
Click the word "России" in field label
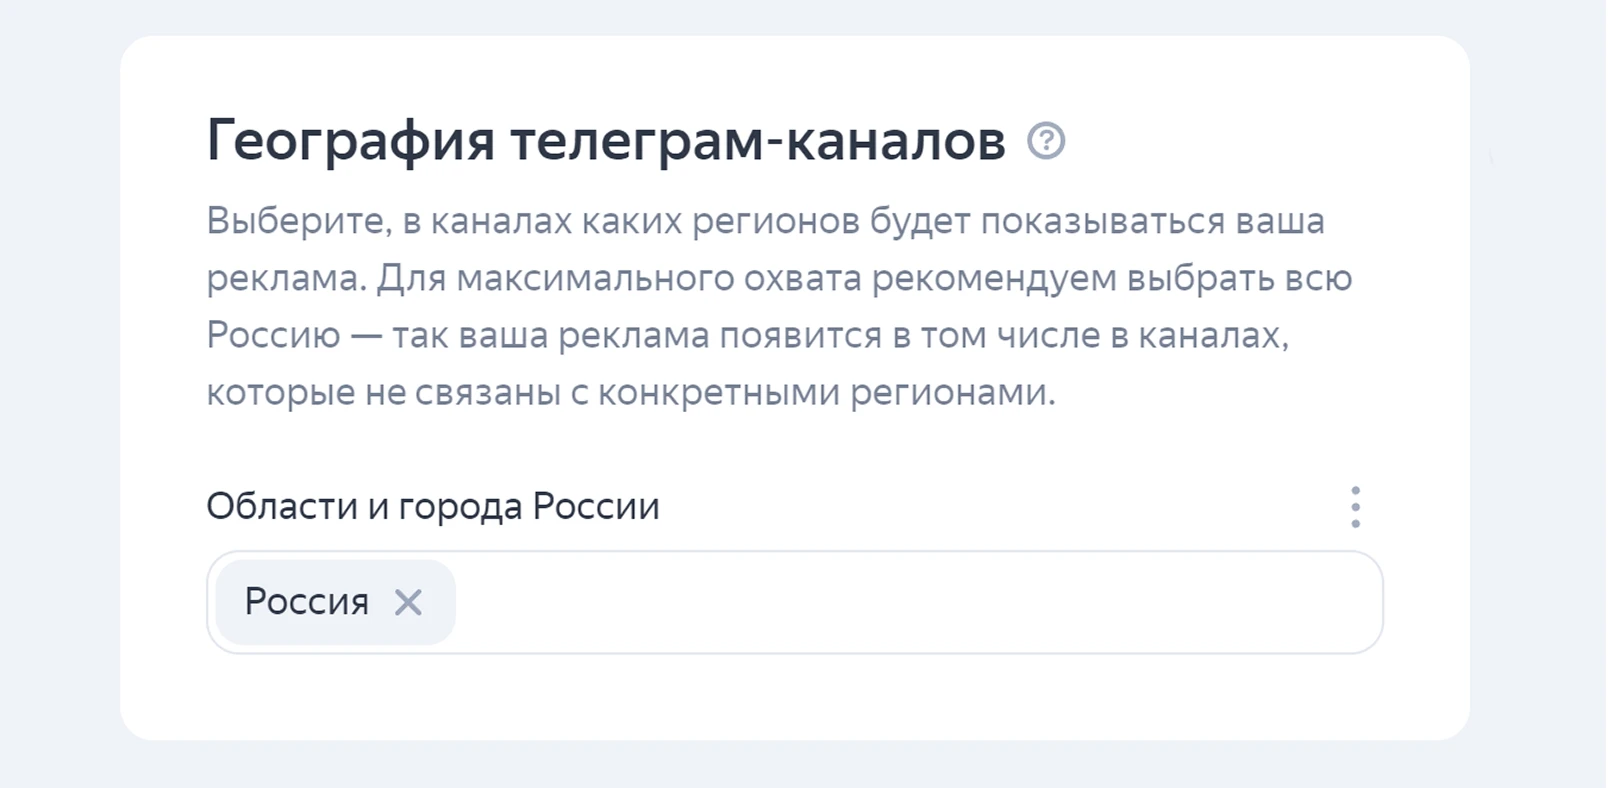pyautogui.click(x=596, y=507)
